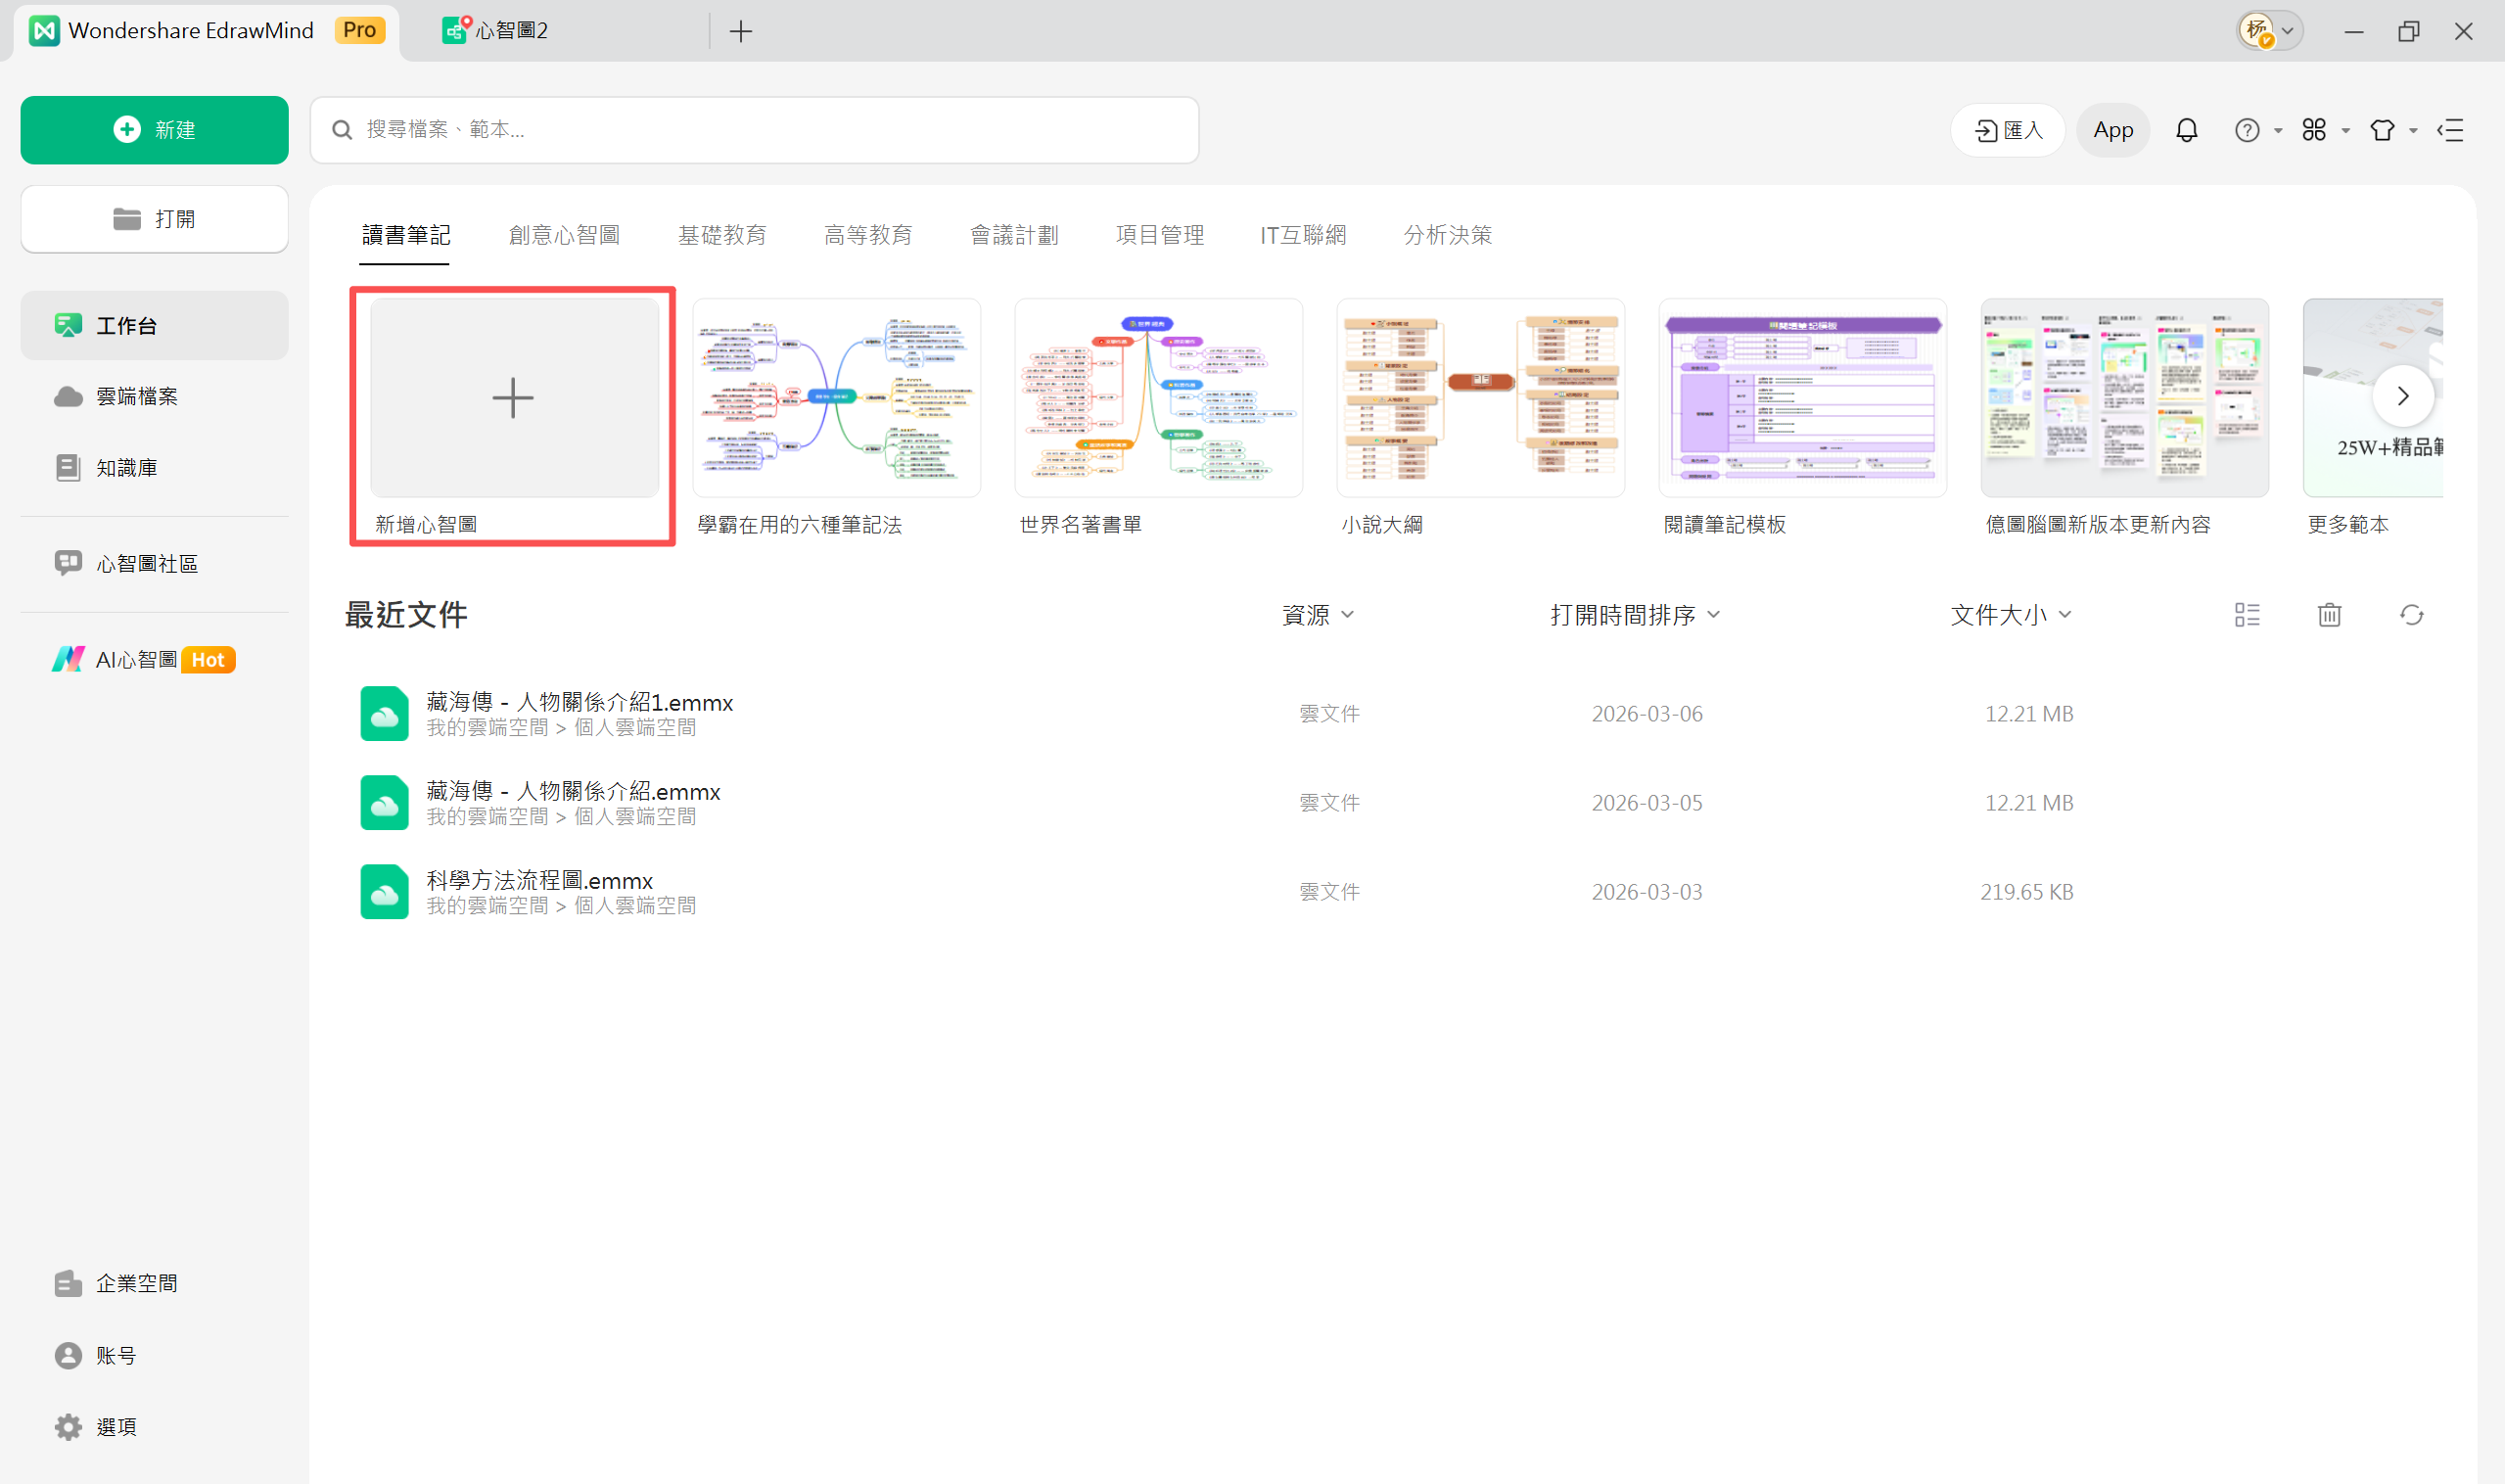
Task: Click the green 新建 button
Action: point(154,130)
